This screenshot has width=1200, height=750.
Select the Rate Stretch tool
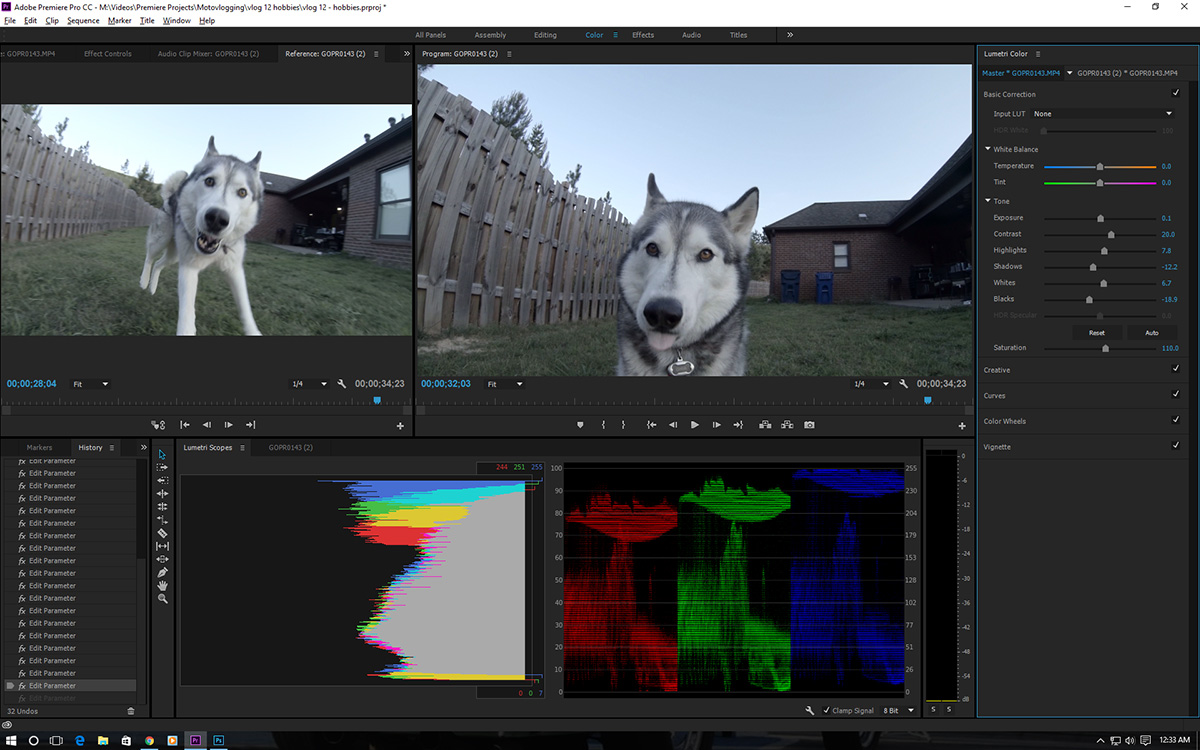[x=163, y=520]
